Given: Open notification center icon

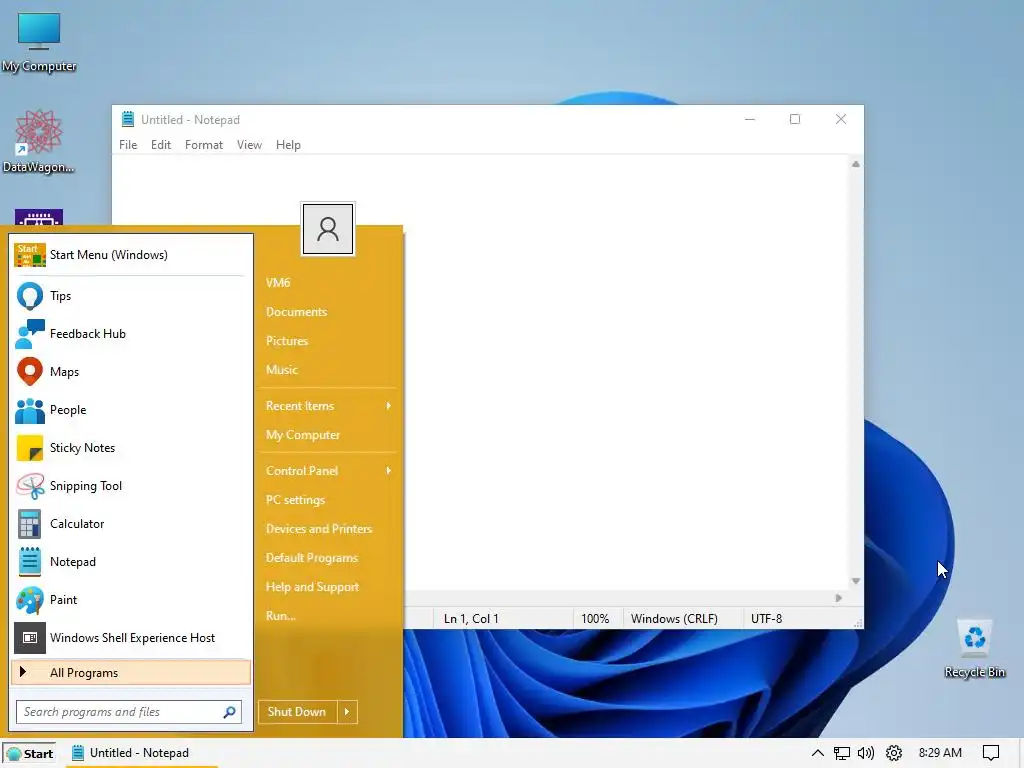Looking at the screenshot, I should (991, 753).
